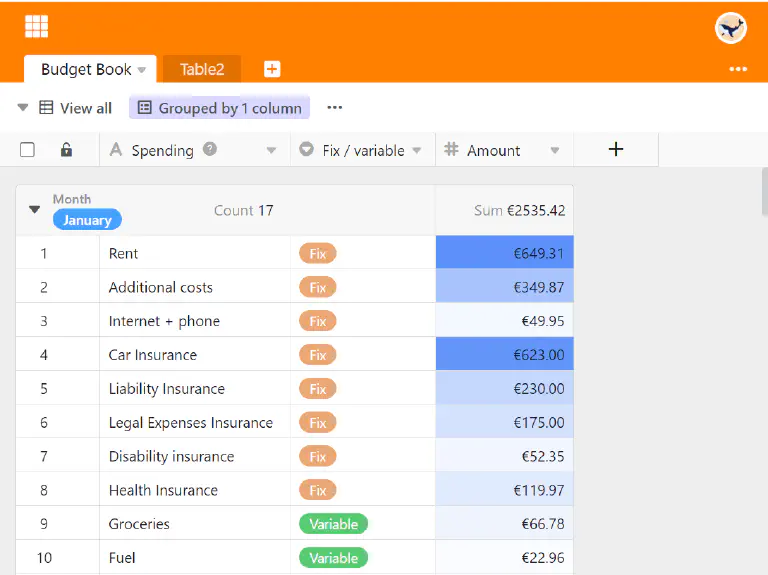
Task: Expand the View all views dropdown
Action: coord(23,108)
